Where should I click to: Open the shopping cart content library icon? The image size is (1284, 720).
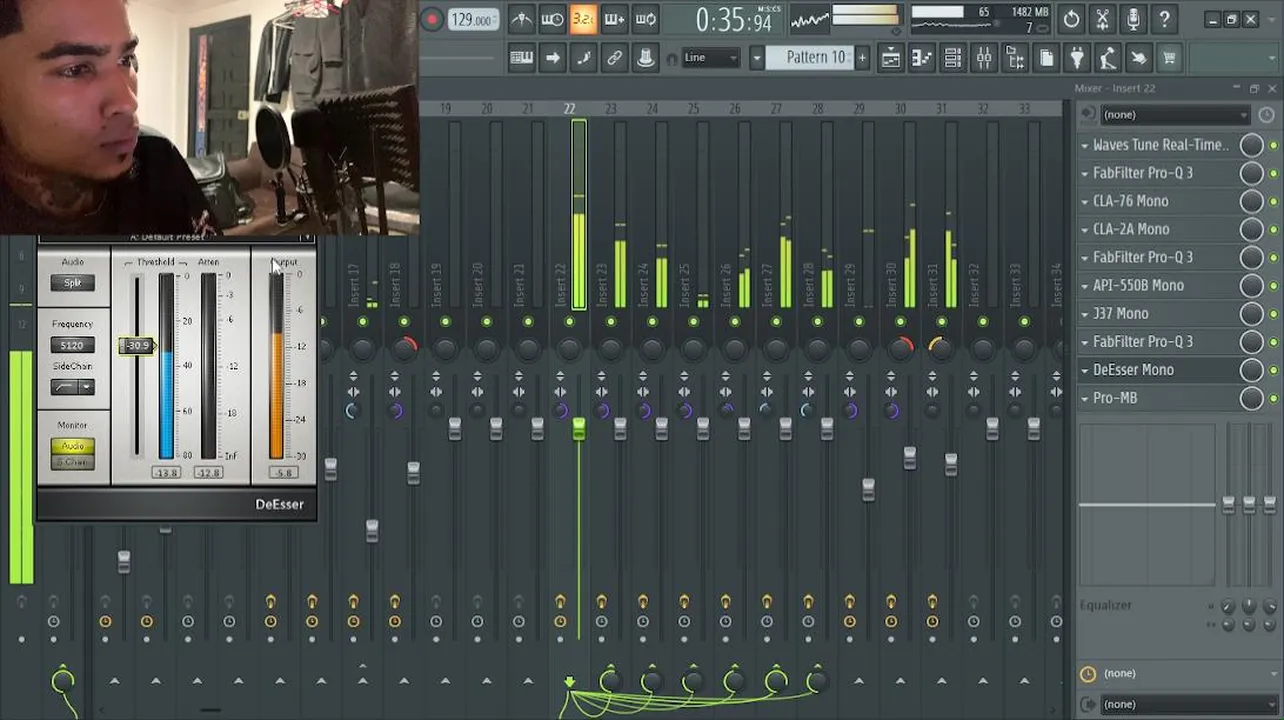point(1170,58)
